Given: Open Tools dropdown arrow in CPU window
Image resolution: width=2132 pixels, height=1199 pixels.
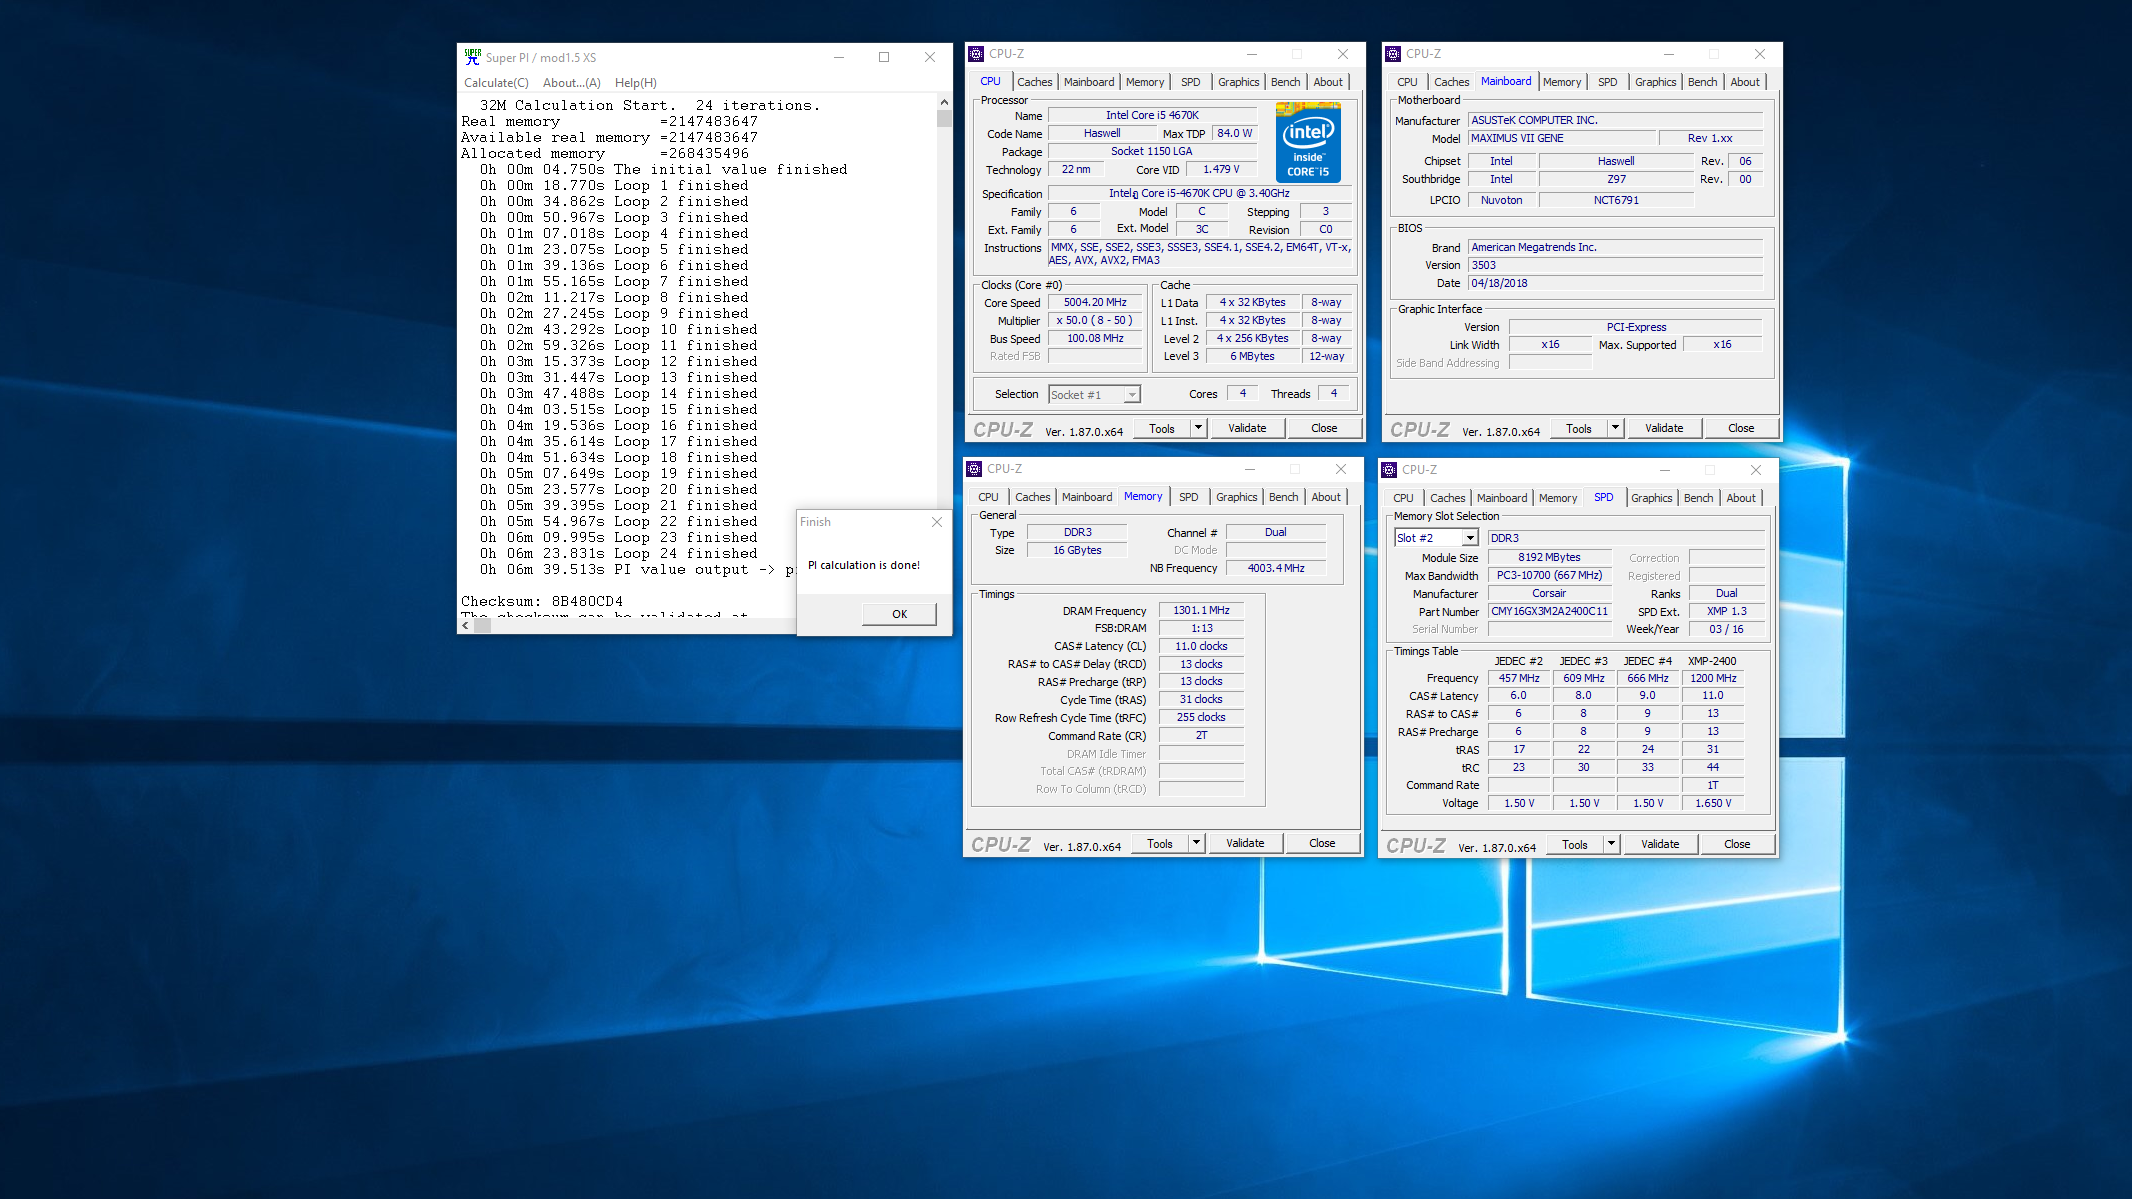Looking at the screenshot, I should tap(1198, 428).
